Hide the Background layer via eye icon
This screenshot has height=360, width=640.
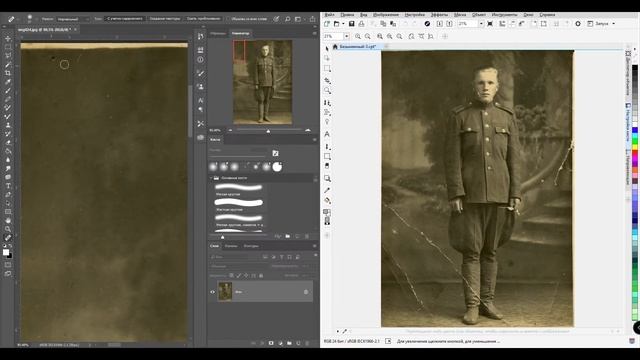tap(212, 292)
